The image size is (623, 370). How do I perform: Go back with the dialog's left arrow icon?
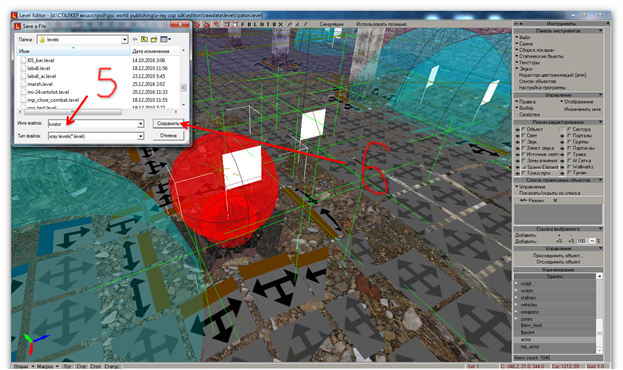135,39
